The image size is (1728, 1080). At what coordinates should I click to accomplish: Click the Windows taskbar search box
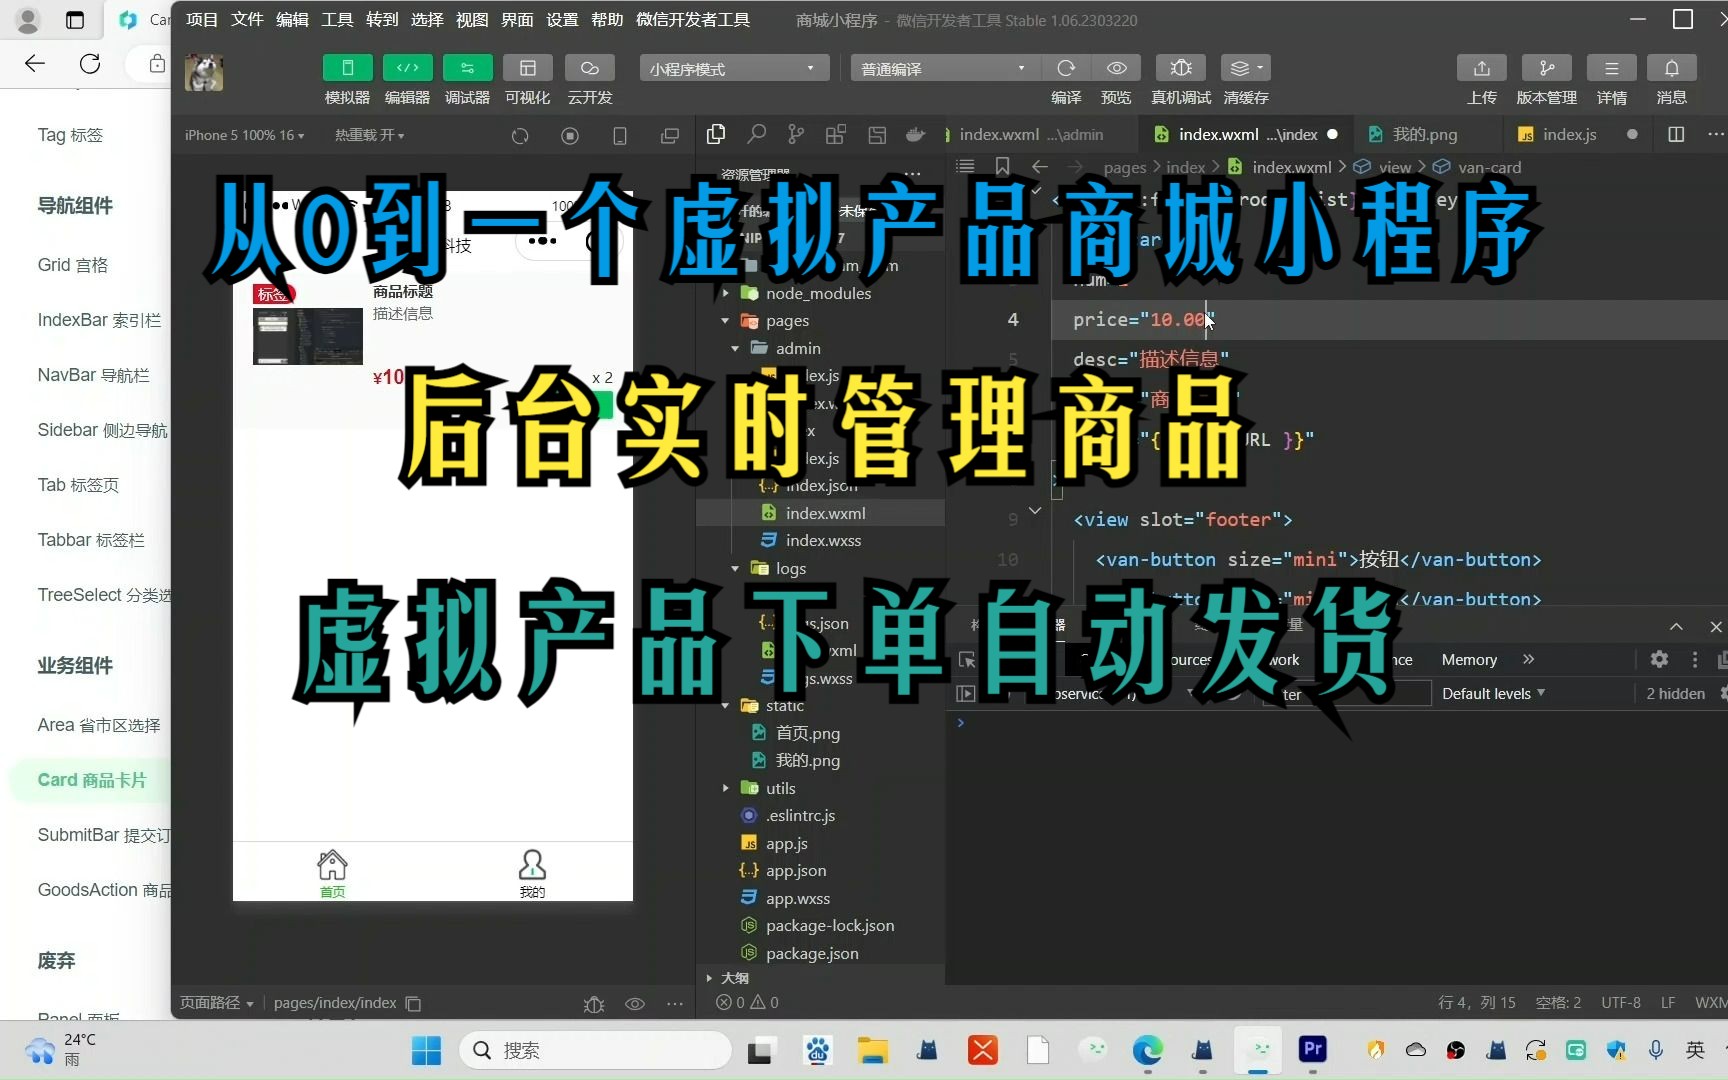coord(595,1050)
